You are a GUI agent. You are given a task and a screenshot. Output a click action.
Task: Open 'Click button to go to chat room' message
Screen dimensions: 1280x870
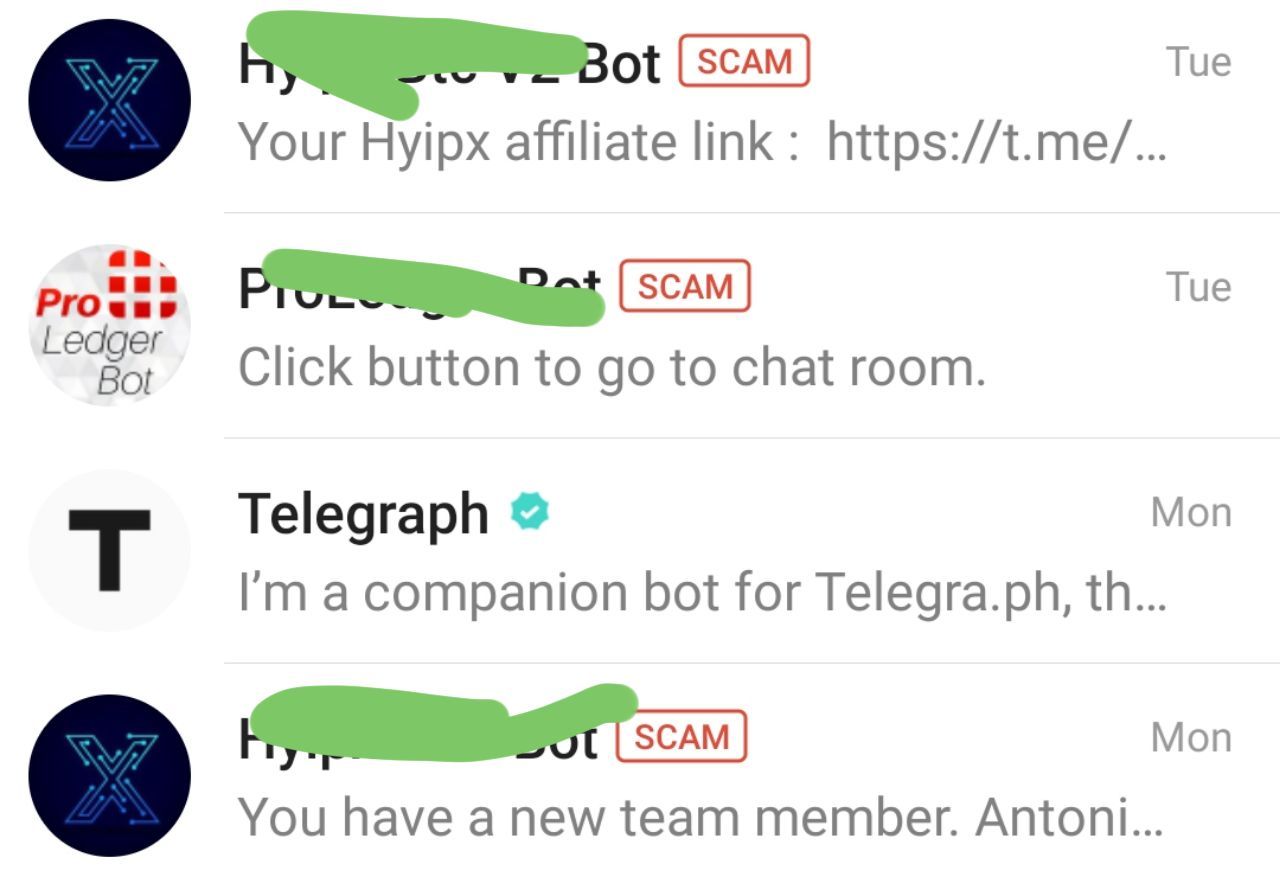point(612,368)
